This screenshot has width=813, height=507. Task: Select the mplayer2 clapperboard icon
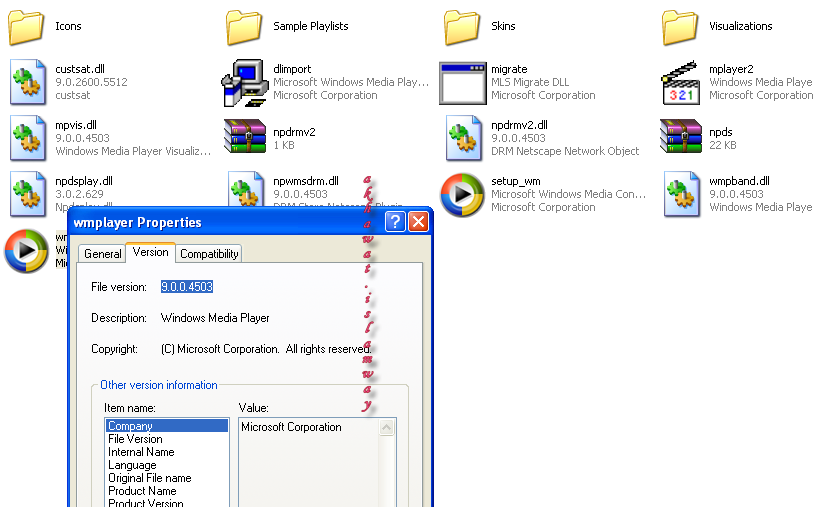tap(681, 83)
